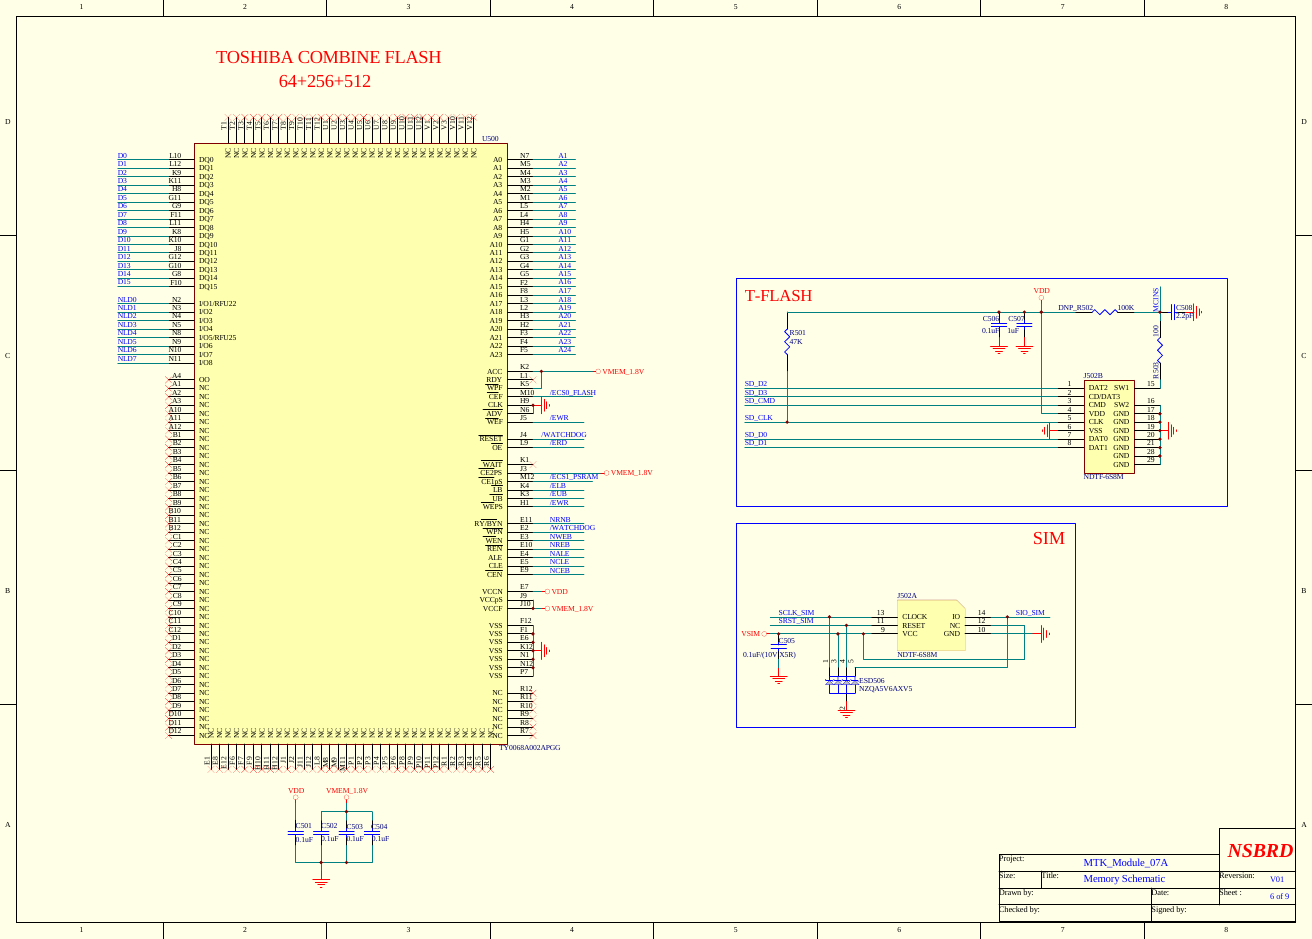This screenshot has width=1312, height=939.
Task: Click the SCLK_SIM net label
Action: point(797,610)
